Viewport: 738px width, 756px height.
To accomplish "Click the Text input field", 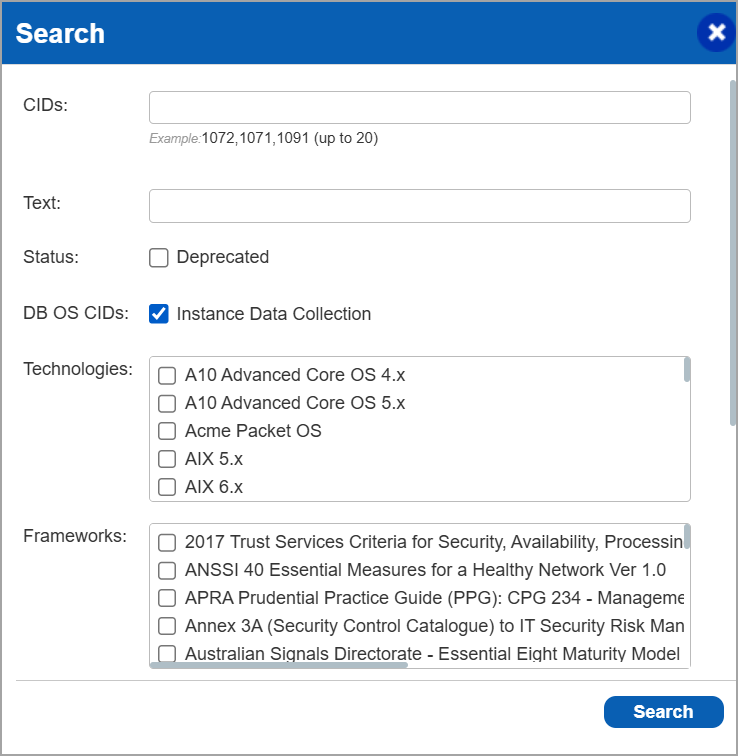I will point(419,206).
